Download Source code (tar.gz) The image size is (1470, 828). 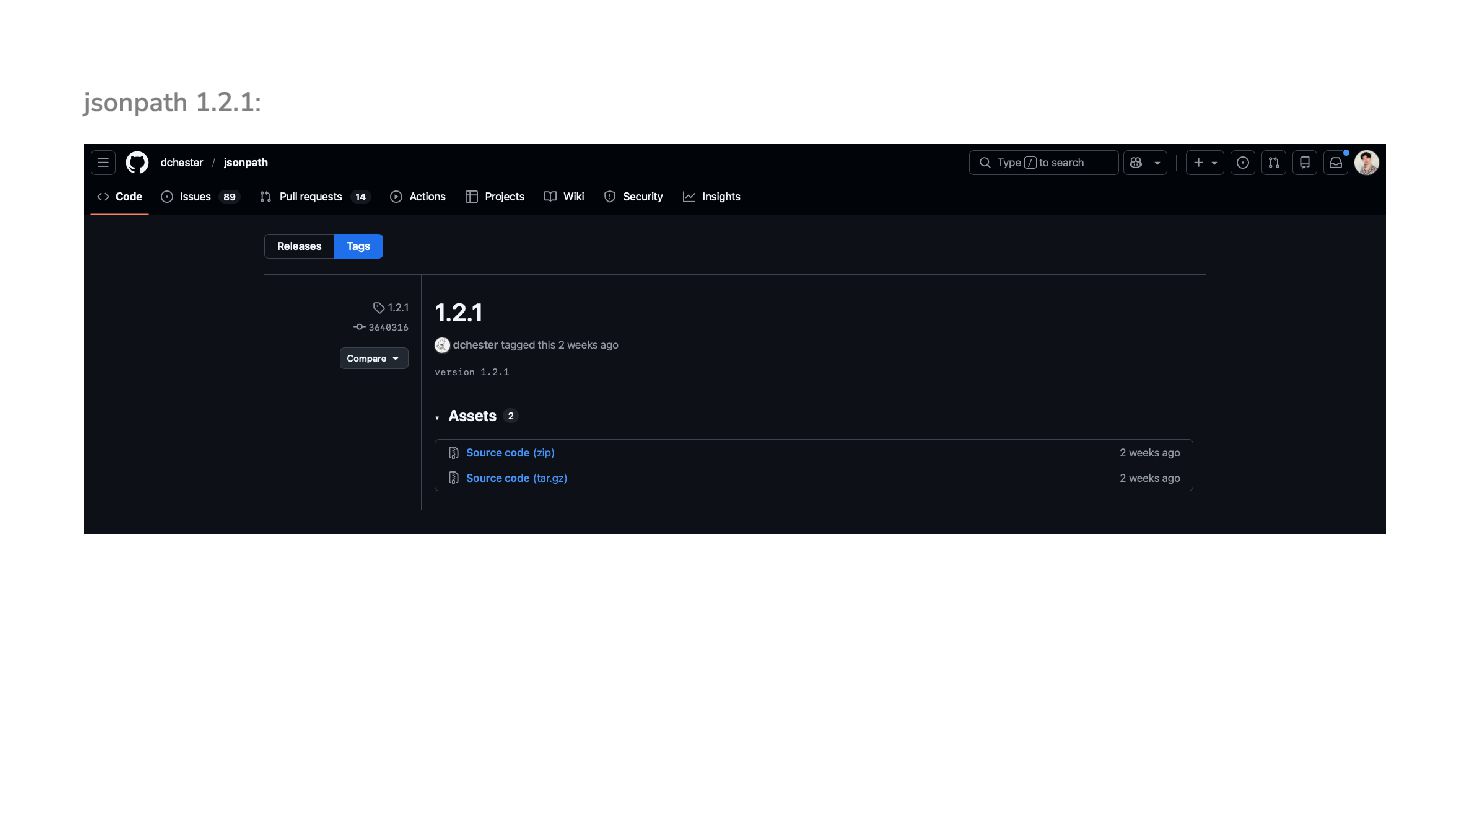point(517,478)
